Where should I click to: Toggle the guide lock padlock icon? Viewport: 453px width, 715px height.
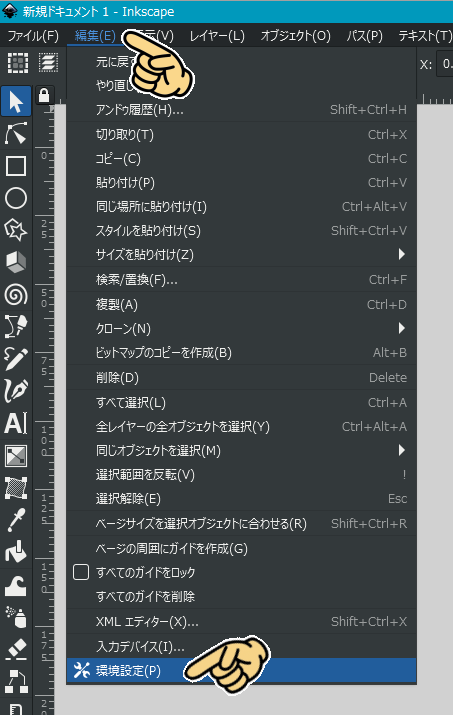(x=44, y=95)
